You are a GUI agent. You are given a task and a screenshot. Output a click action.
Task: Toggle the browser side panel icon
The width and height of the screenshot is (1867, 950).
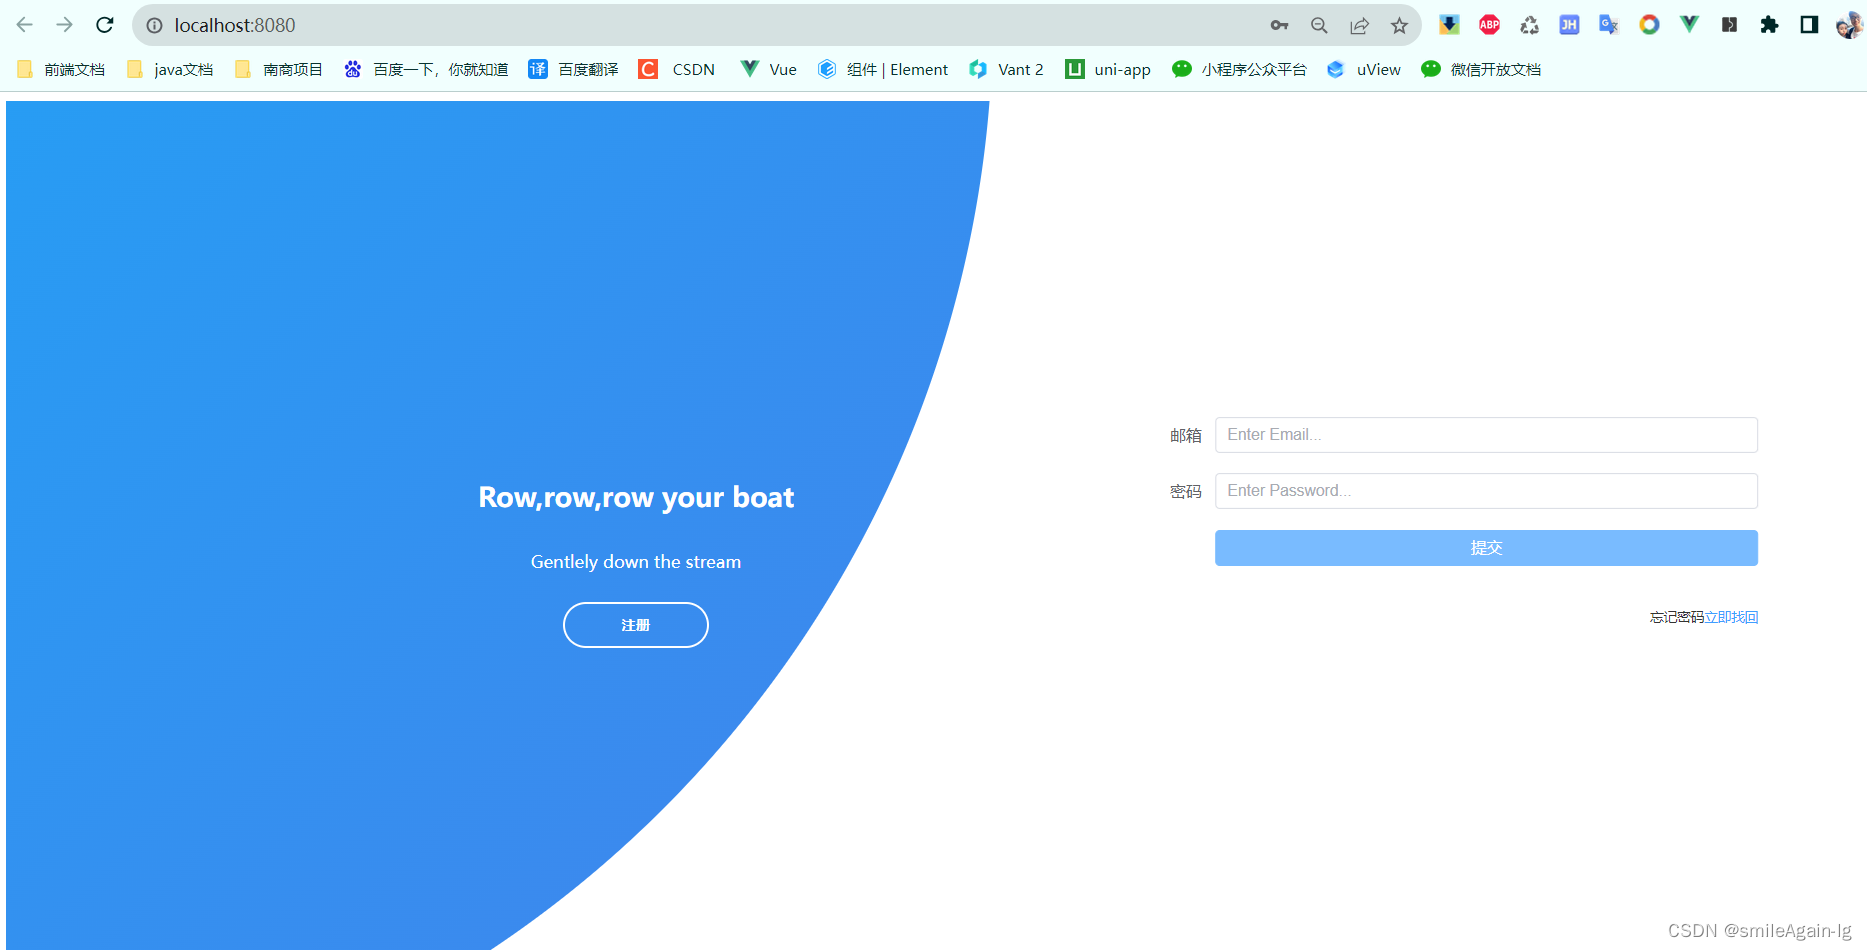point(1809,25)
